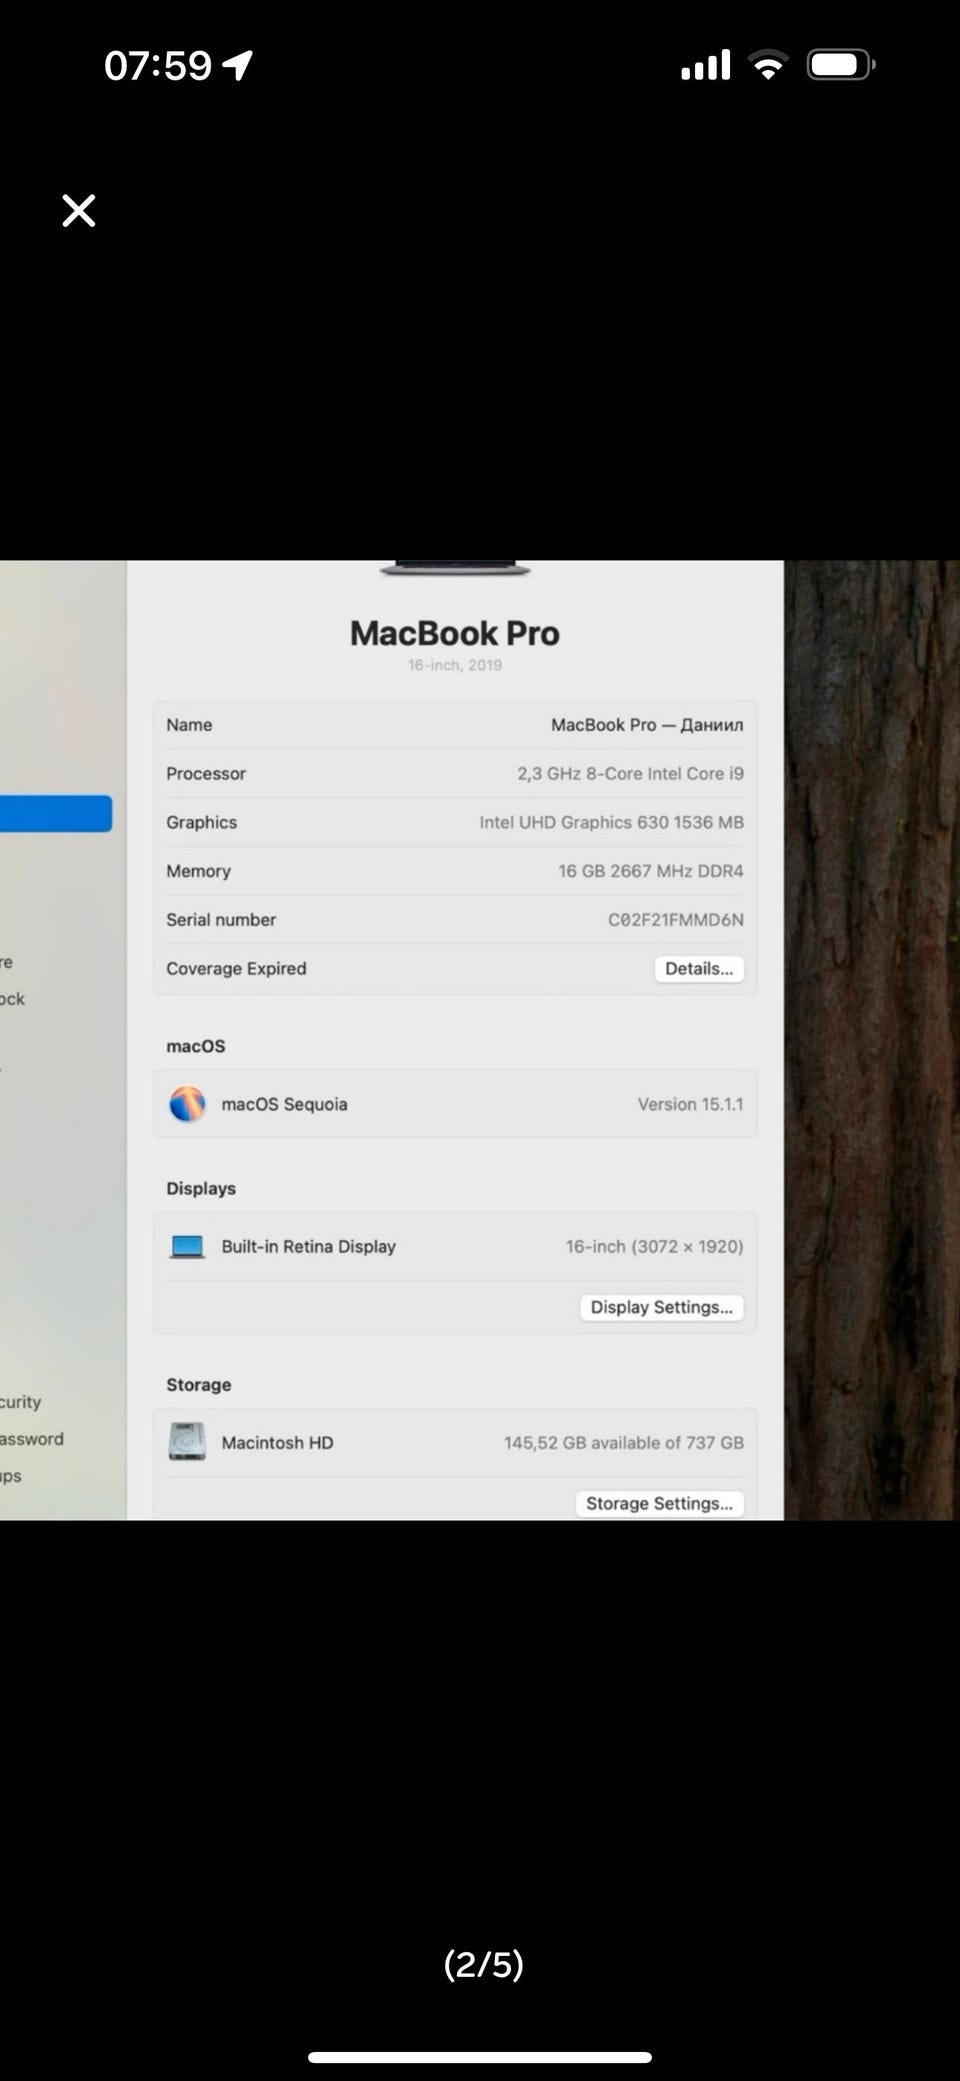This screenshot has height=2081, width=960.
Task: Tap the home indicator bar
Action: click(480, 2057)
